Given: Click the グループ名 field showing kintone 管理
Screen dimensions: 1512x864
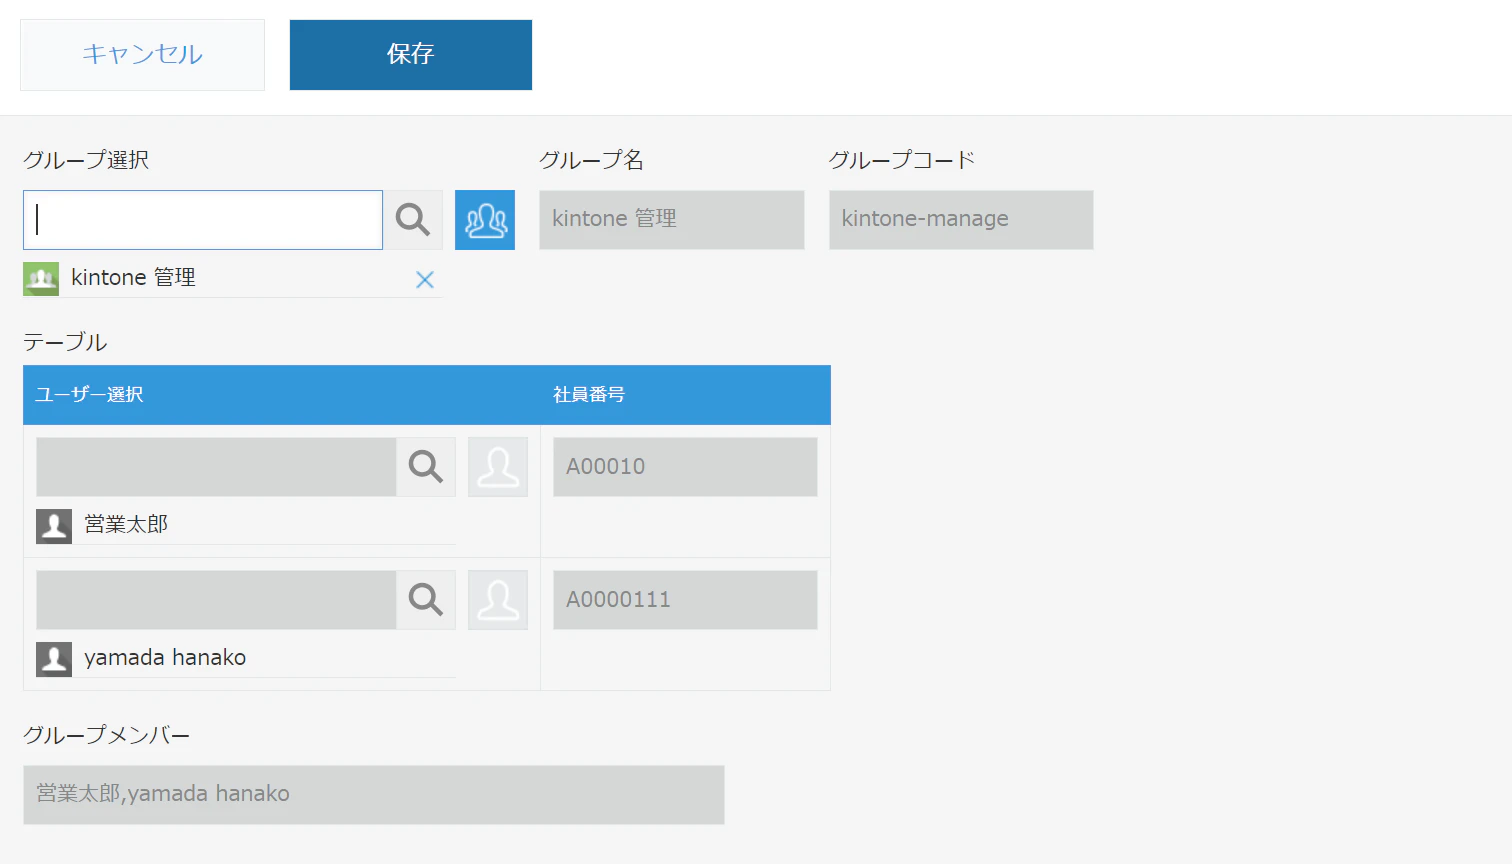Looking at the screenshot, I should click(672, 220).
